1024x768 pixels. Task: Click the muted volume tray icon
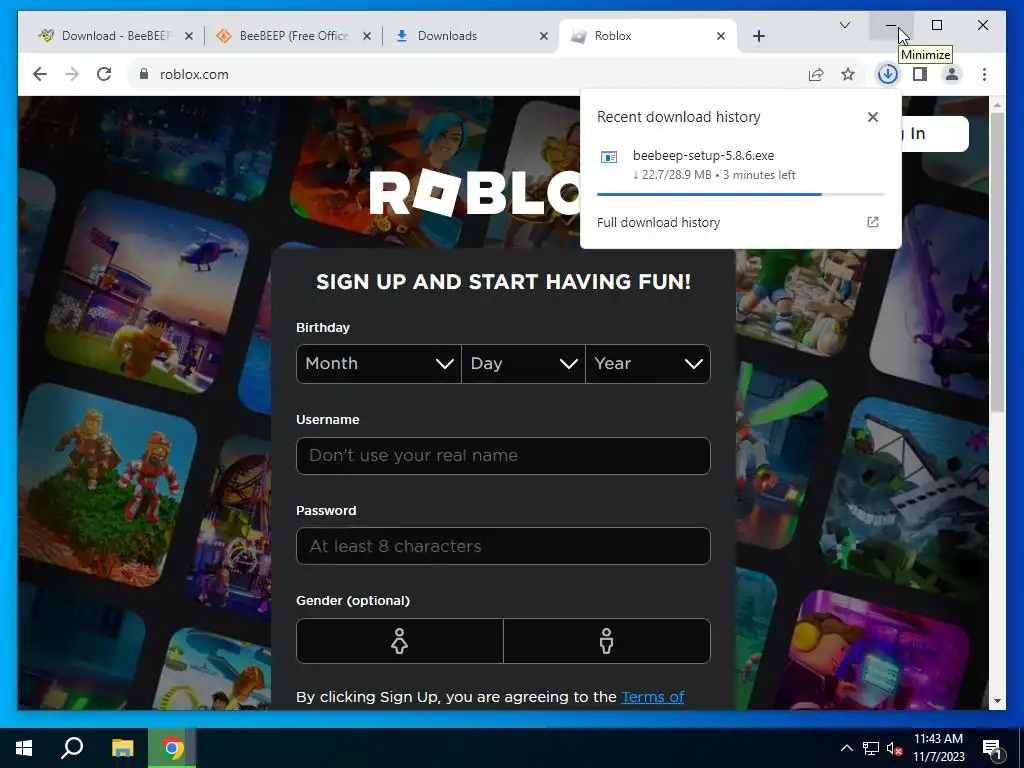point(895,748)
